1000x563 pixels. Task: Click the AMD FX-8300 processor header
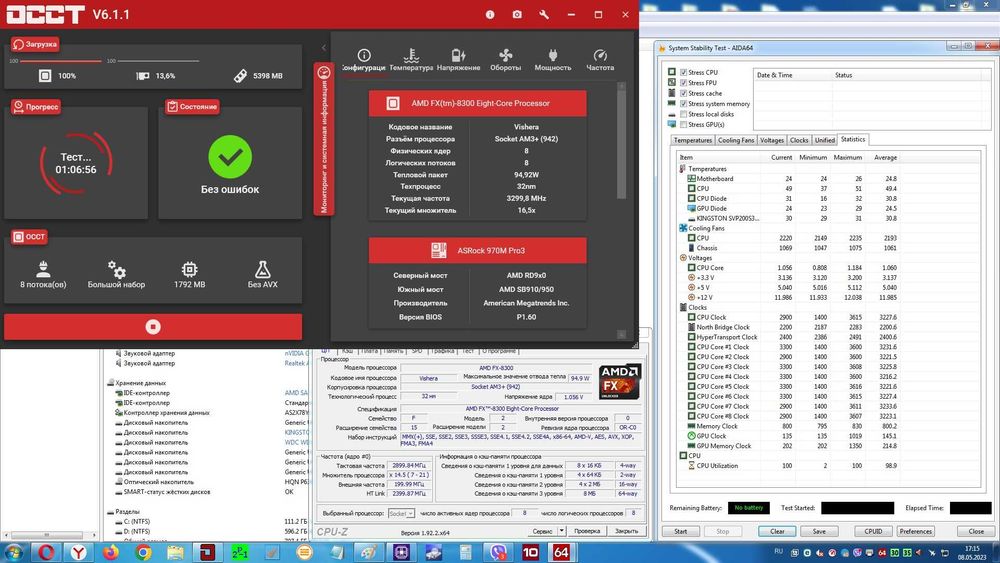(x=478, y=103)
